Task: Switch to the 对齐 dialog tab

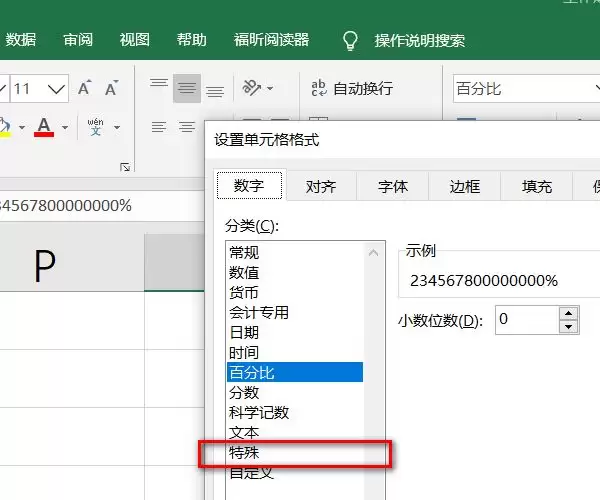Action: [x=321, y=186]
